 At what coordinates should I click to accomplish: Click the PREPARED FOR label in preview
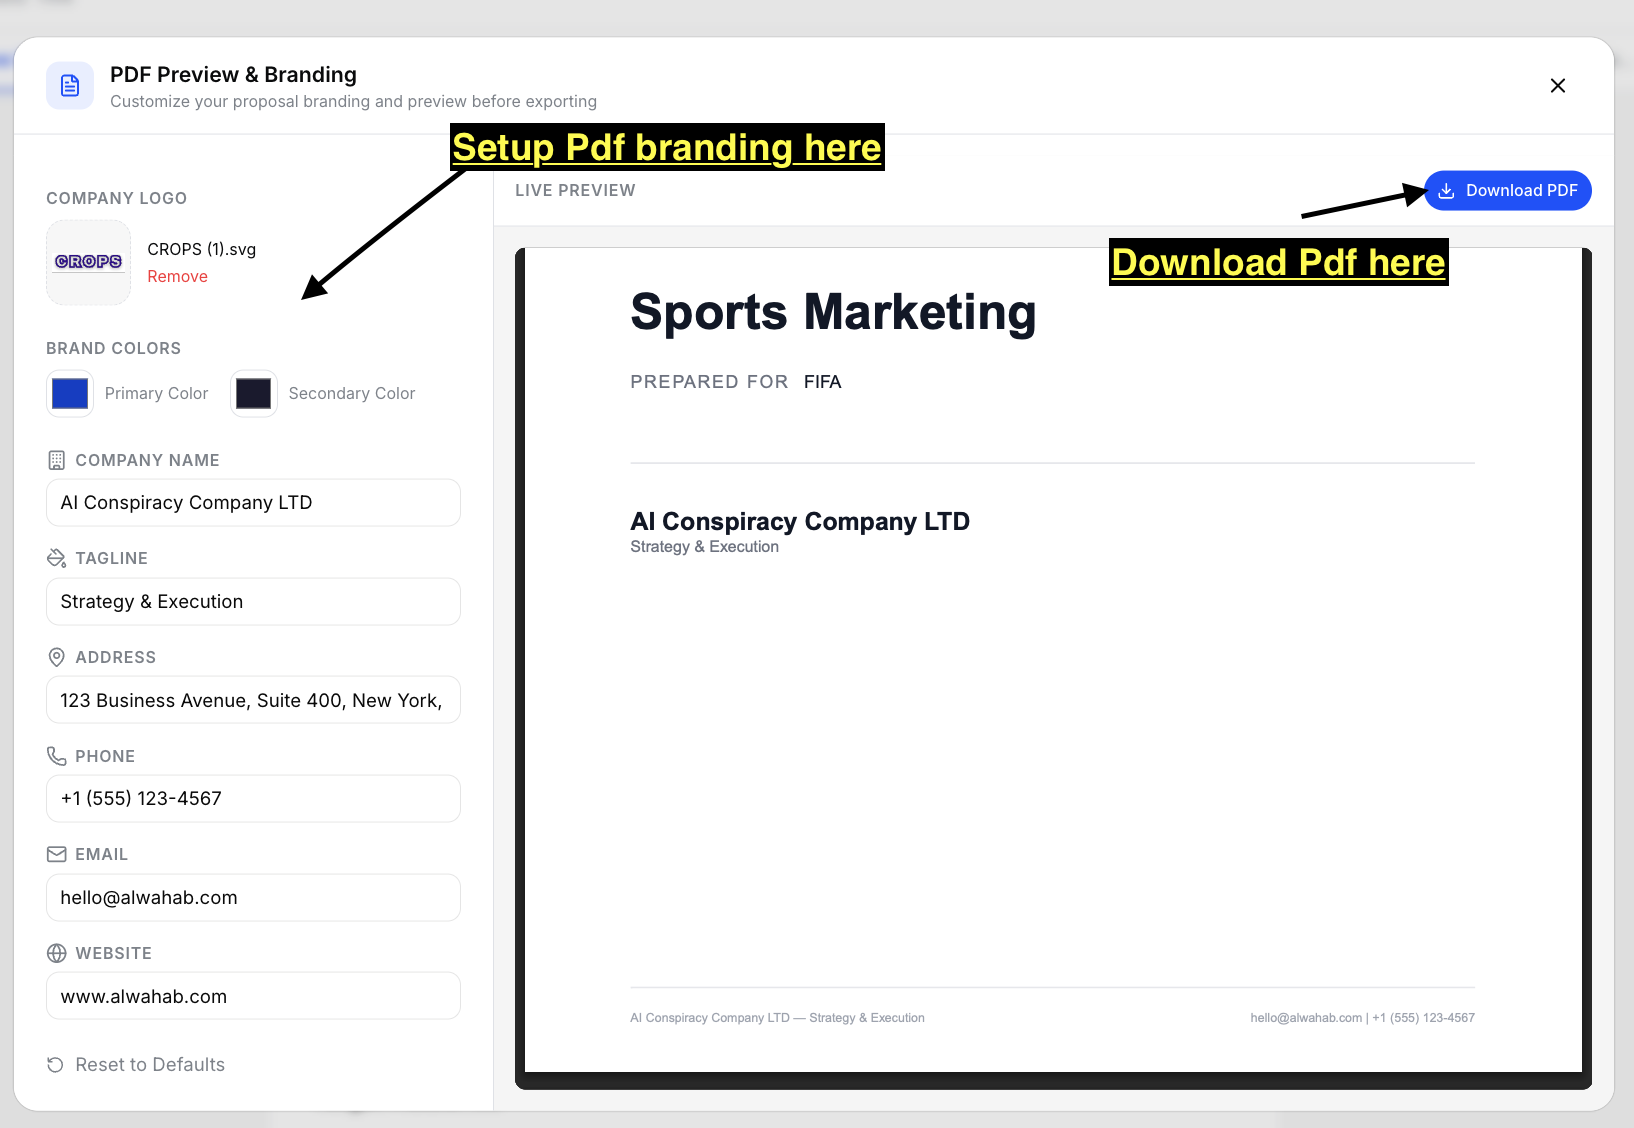709,382
